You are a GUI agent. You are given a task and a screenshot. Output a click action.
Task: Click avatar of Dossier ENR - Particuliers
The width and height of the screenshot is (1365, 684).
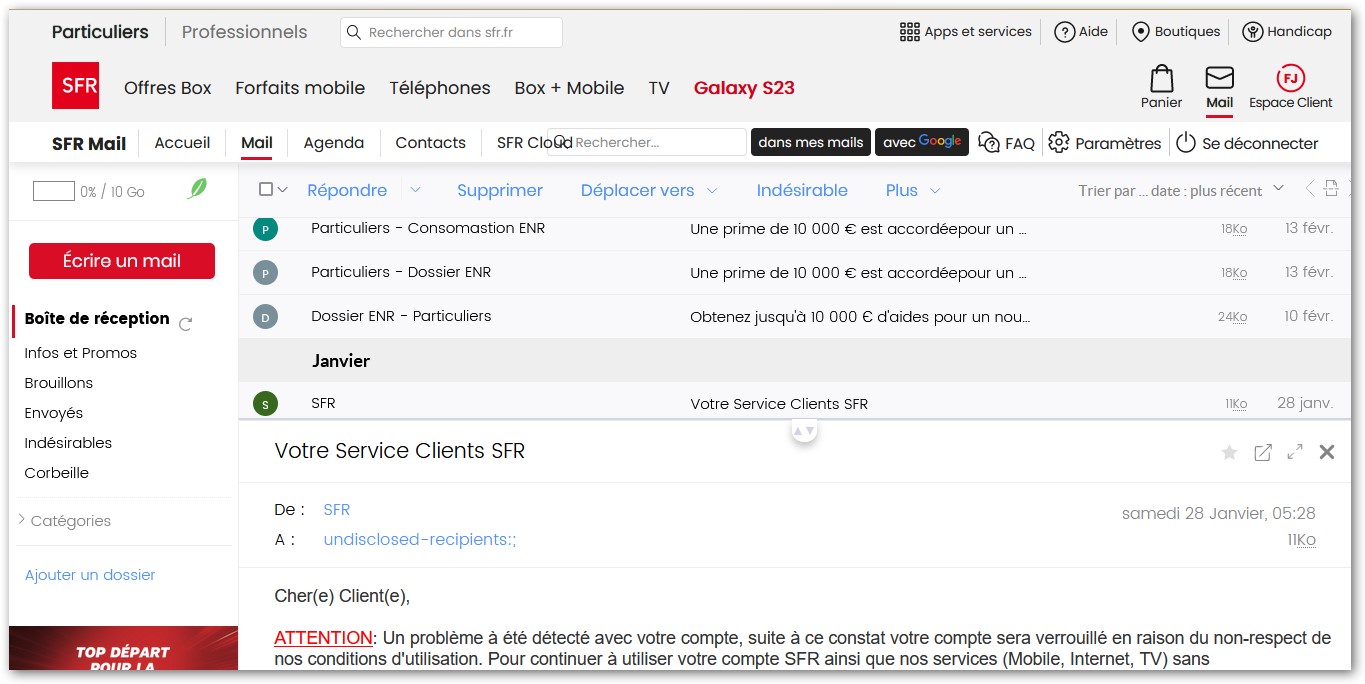coord(265,317)
